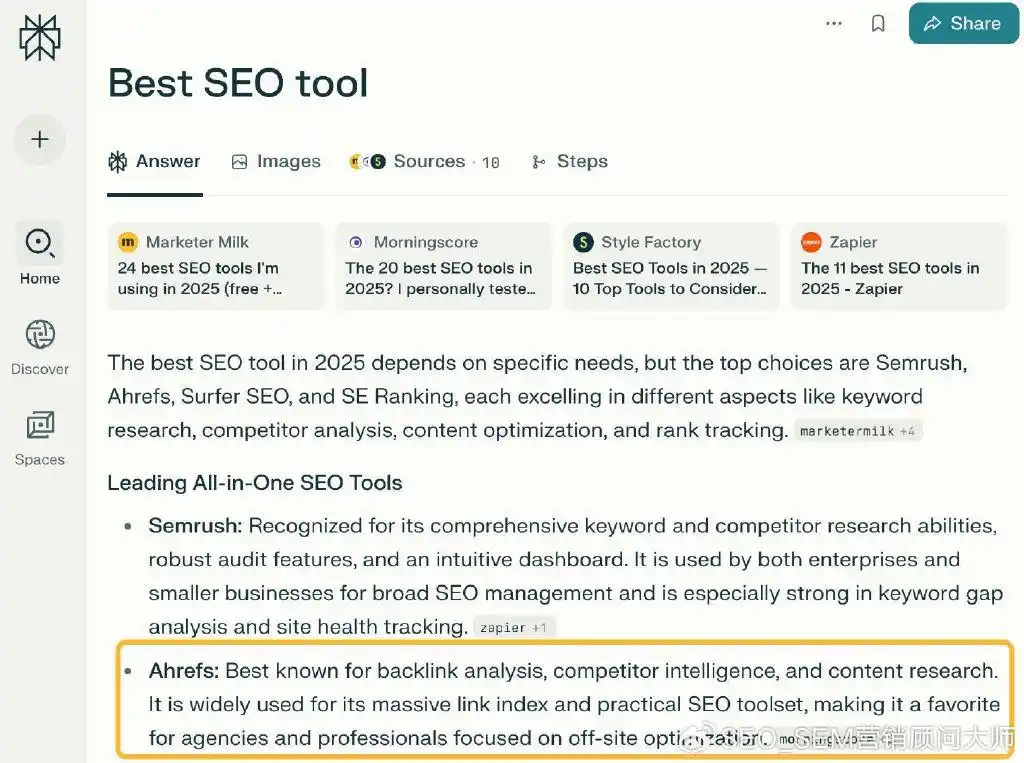The height and width of the screenshot is (763, 1024).
Task: Switch to the Images tab
Action: click(276, 161)
